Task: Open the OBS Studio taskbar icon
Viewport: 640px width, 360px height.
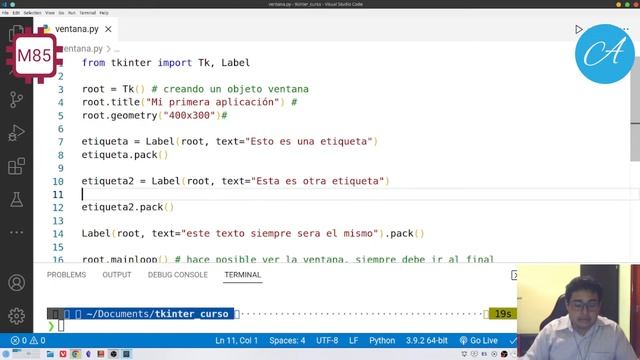Action: pos(113,354)
